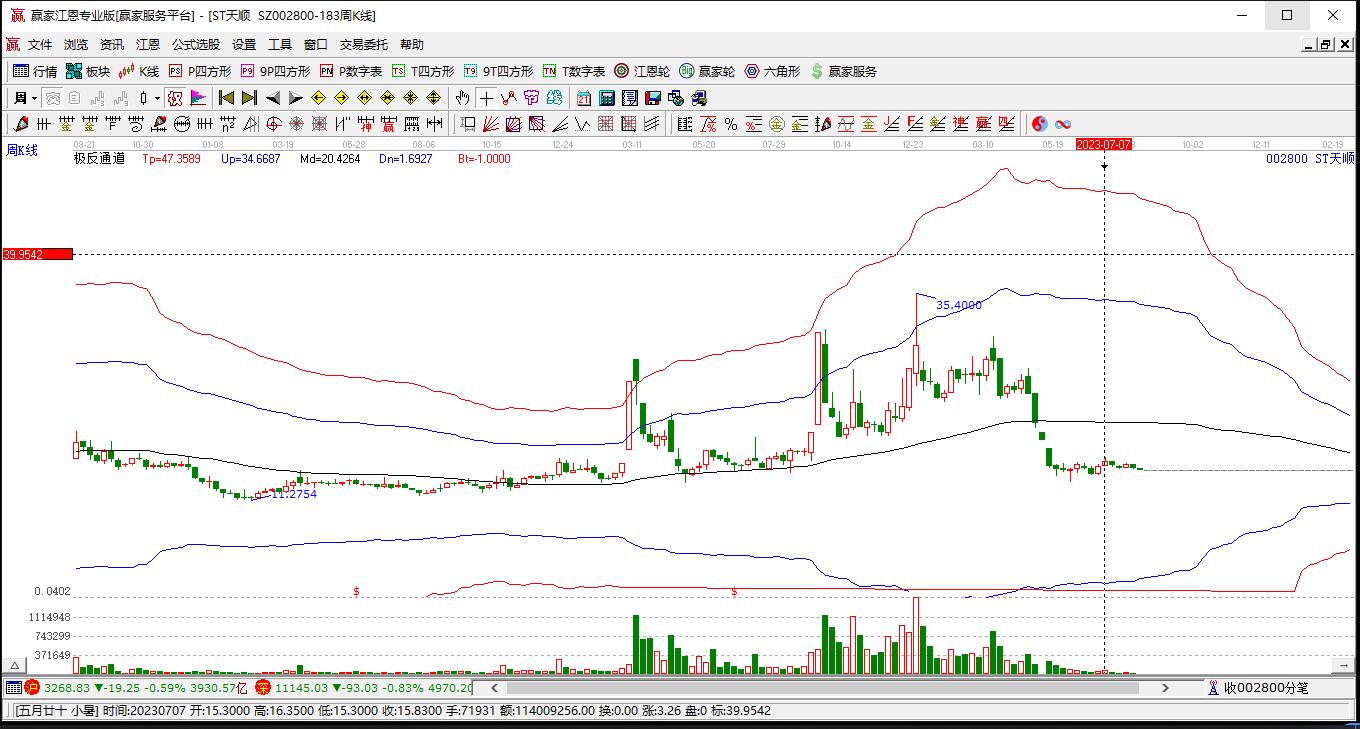Click the red-blue yin-yang icon

tap(1040, 124)
